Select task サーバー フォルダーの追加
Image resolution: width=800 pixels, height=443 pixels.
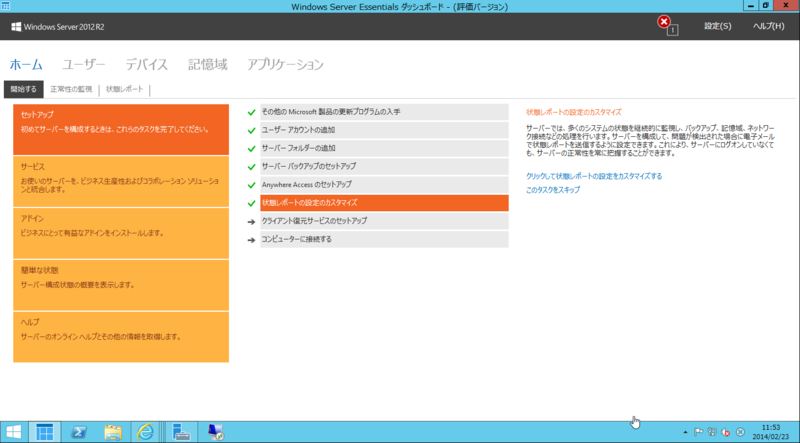click(384, 149)
